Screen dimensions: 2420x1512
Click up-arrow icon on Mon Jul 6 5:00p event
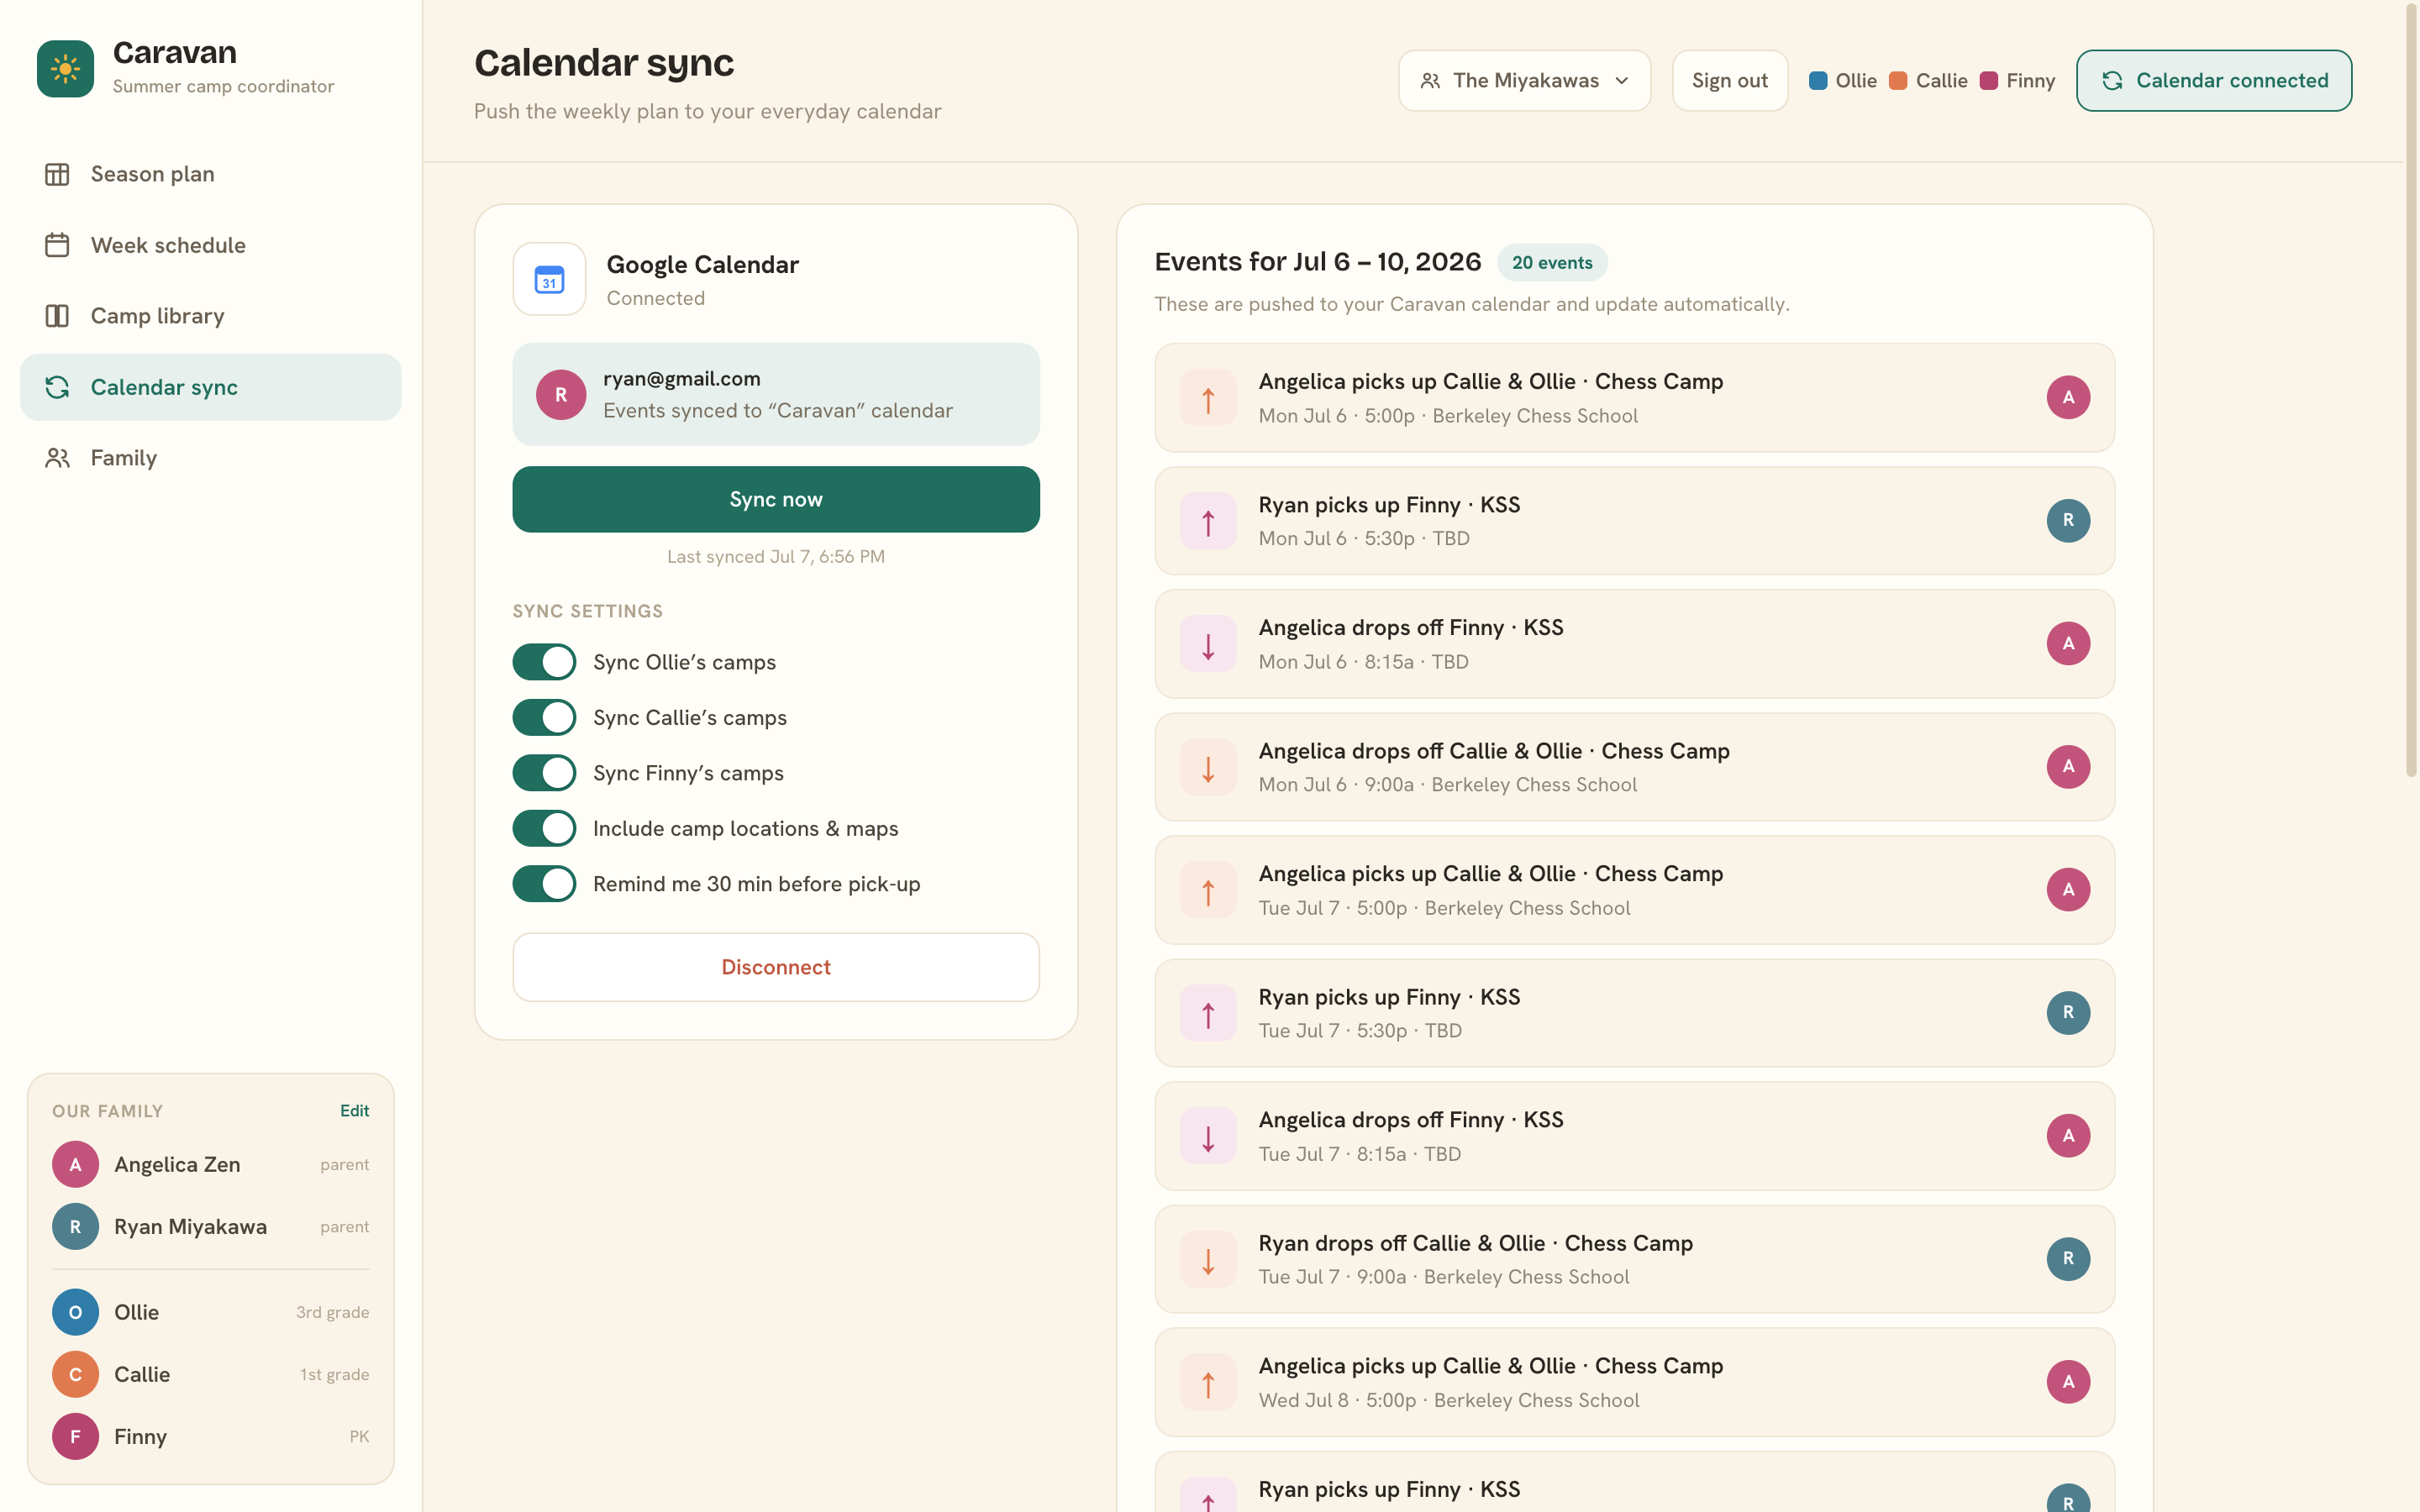[1208, 398]
